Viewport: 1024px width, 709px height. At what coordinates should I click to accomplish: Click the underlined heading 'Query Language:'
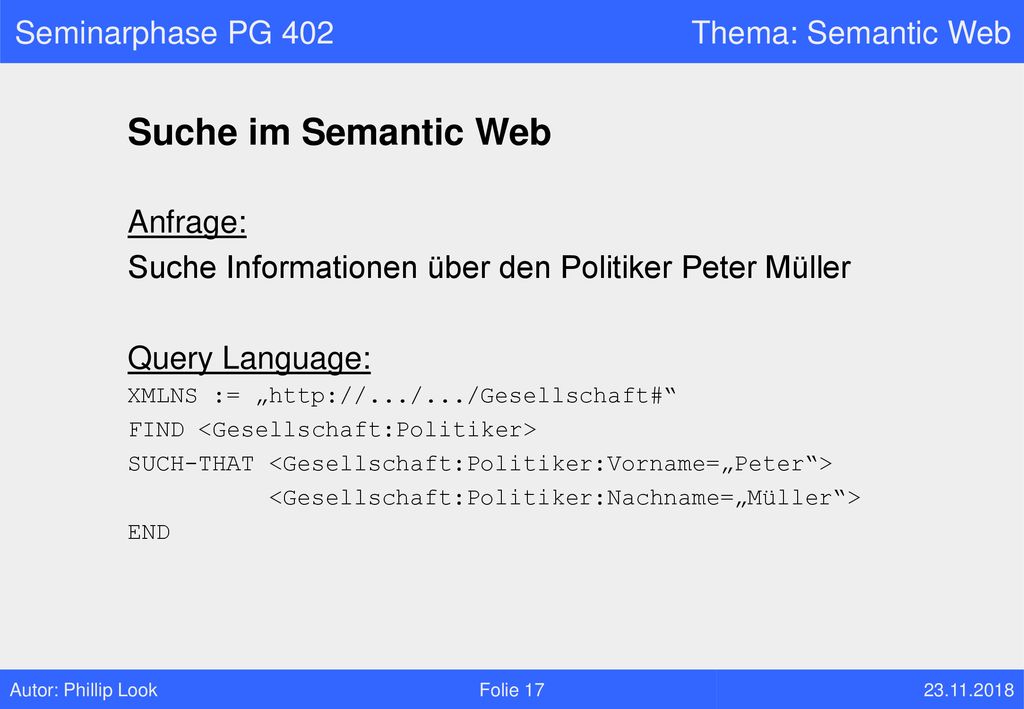(x=249, y=358)
